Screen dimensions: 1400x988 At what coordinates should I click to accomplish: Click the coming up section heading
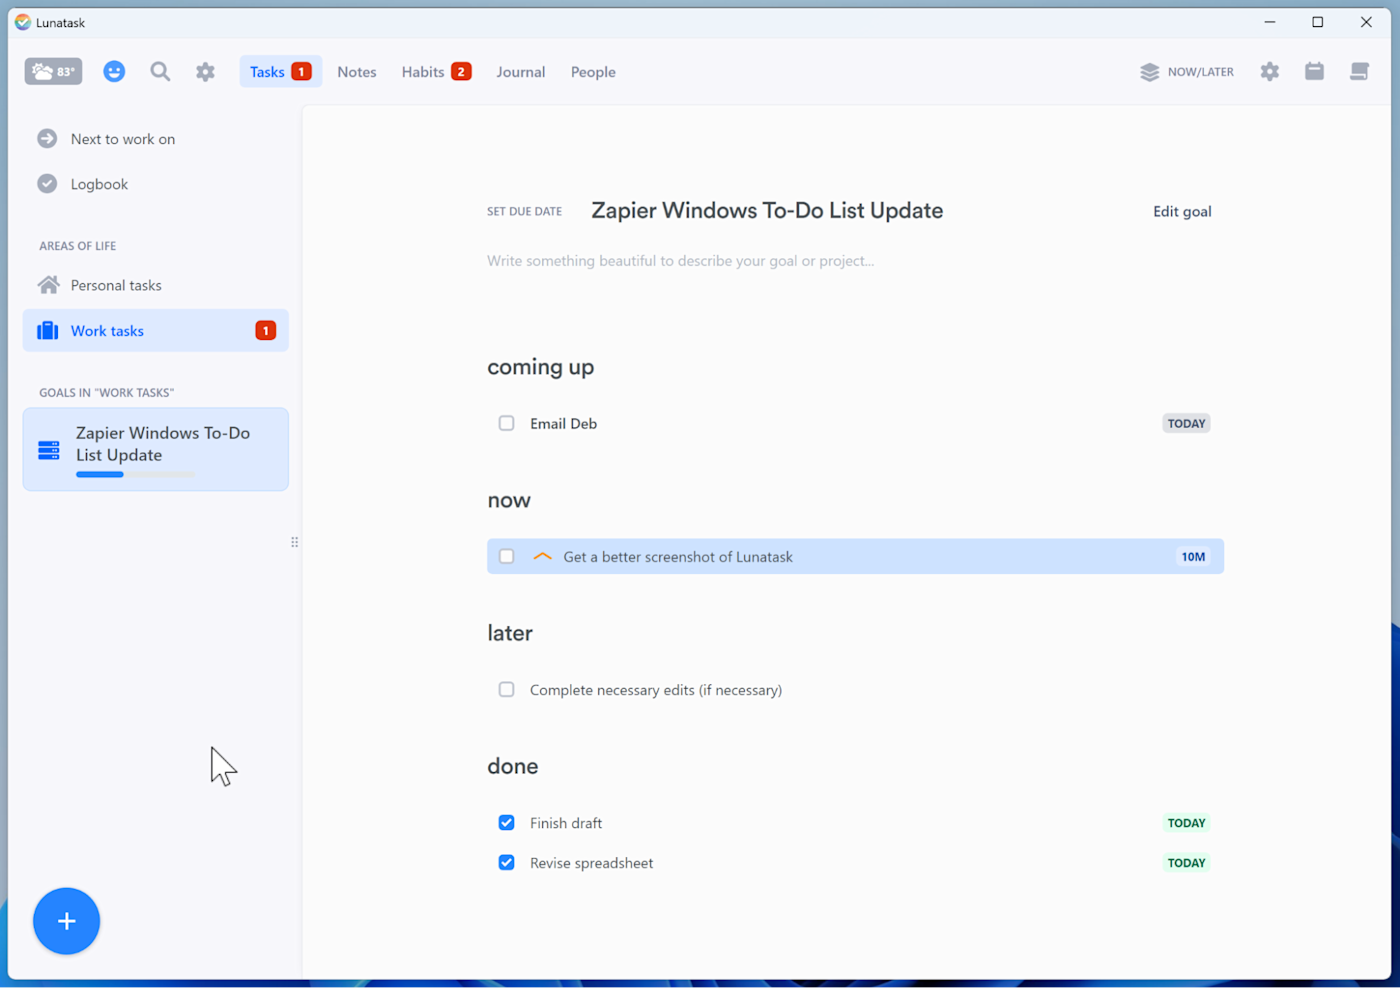[541, 367]
